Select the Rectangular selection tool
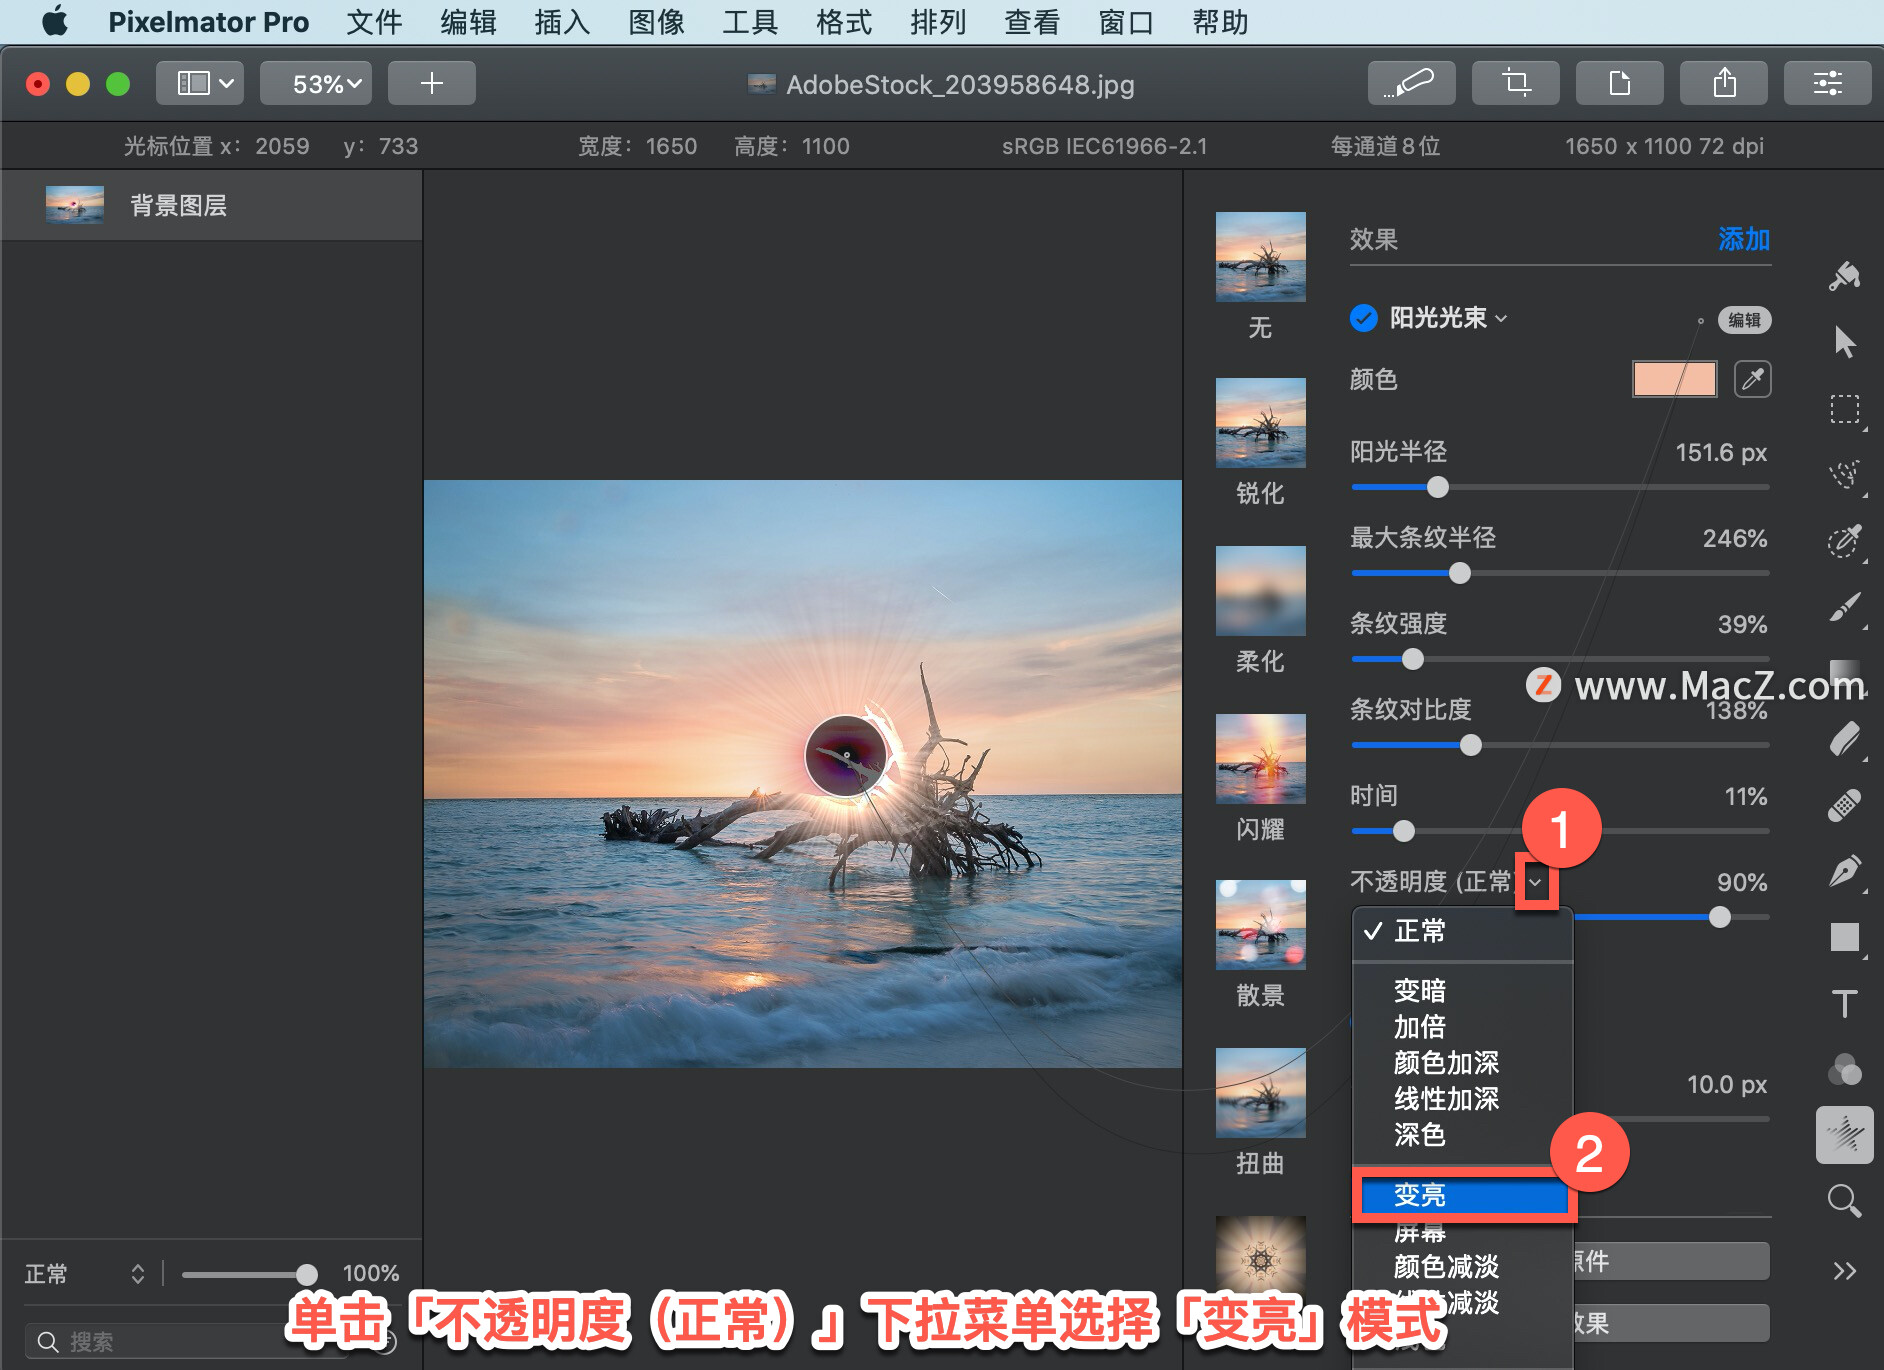The height and width of the screenshot is (1370, 1884). 1845,409
